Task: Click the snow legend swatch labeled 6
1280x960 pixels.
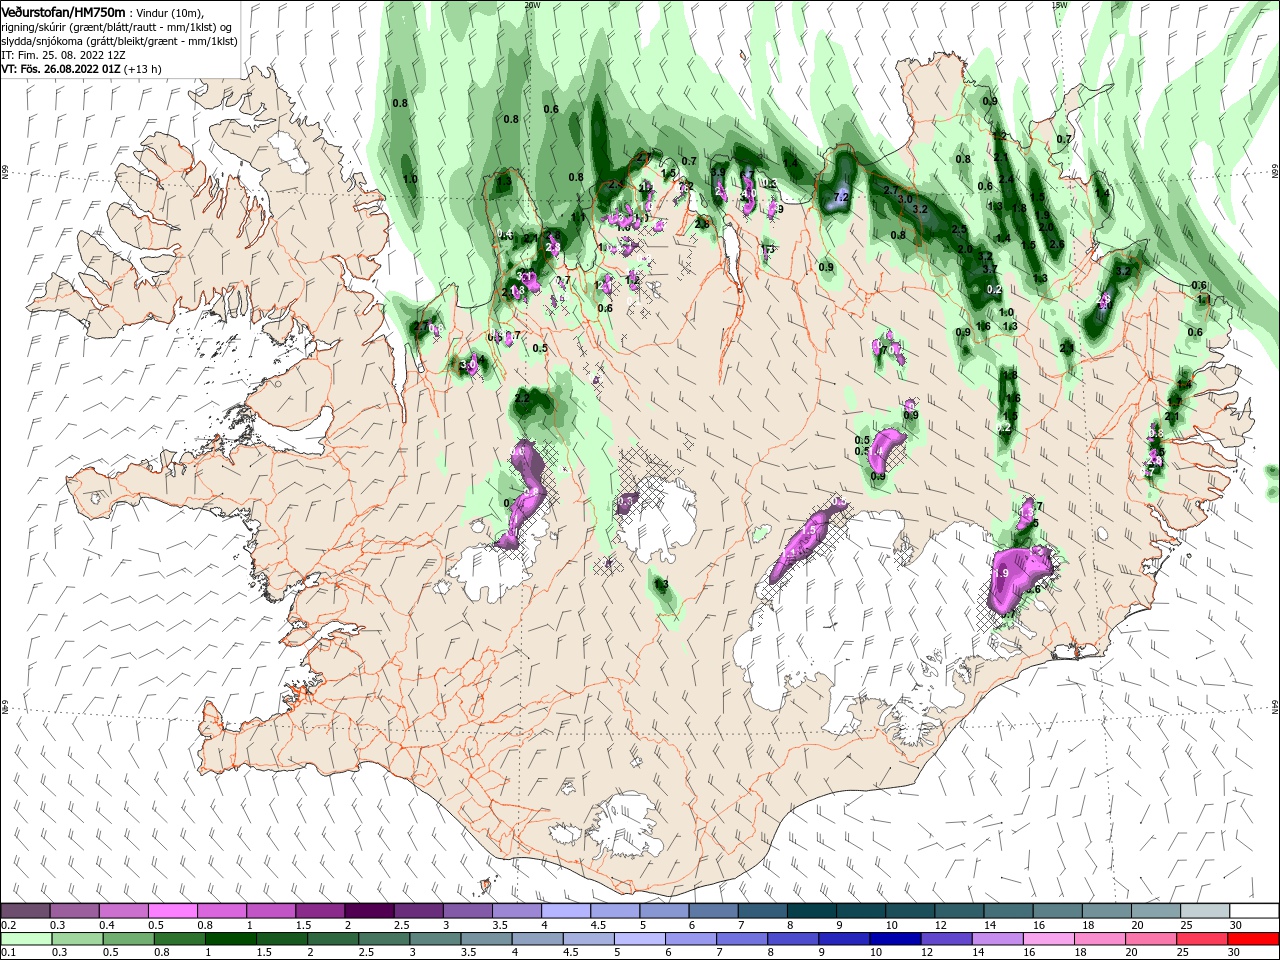Action: (x=712, y=911)
